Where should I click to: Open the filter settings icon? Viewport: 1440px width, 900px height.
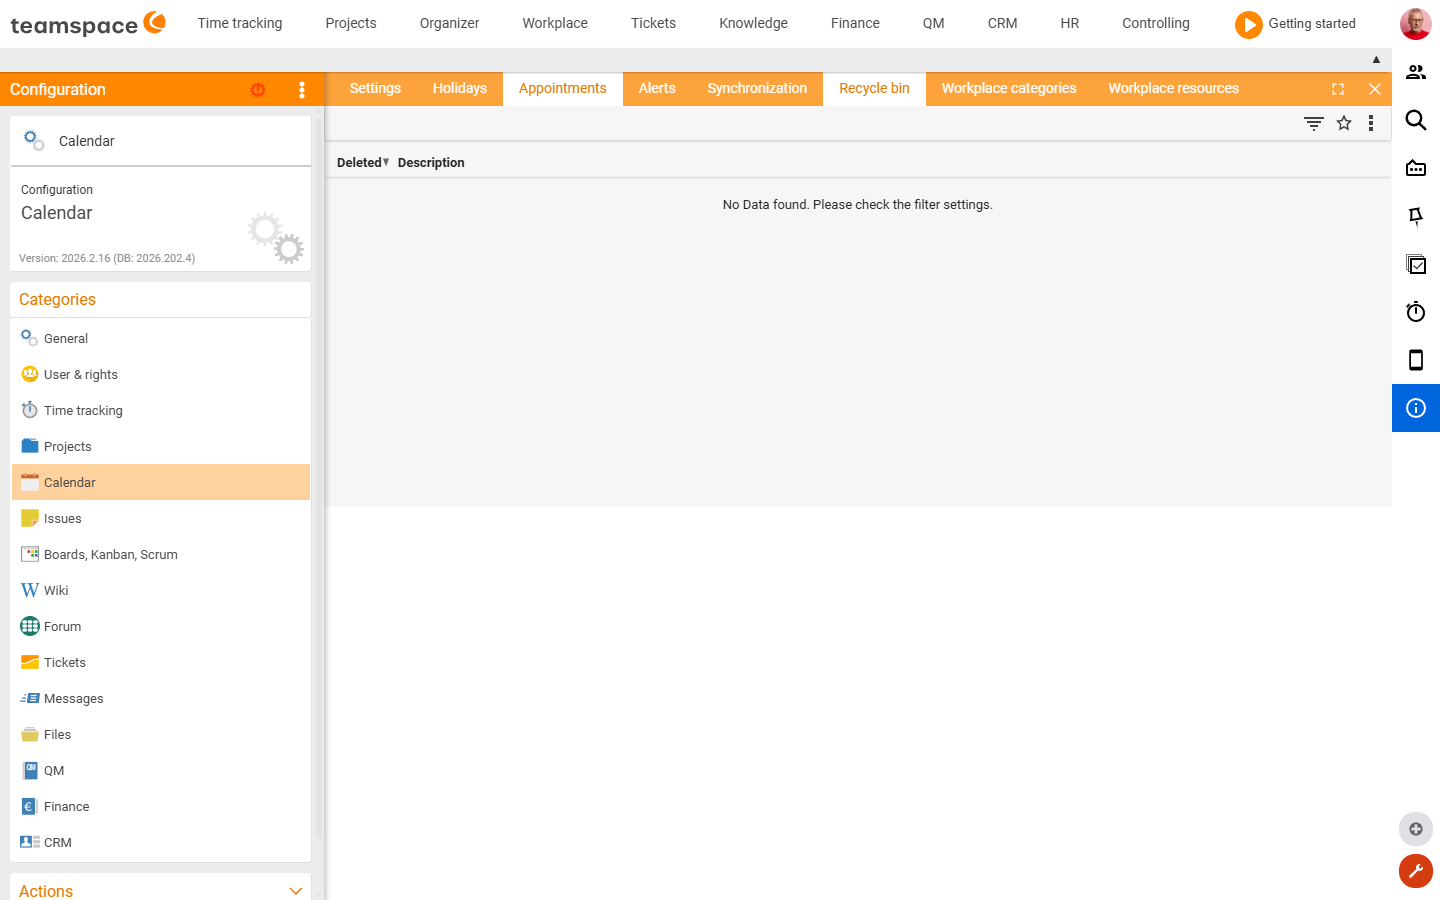pos(1314,123)
